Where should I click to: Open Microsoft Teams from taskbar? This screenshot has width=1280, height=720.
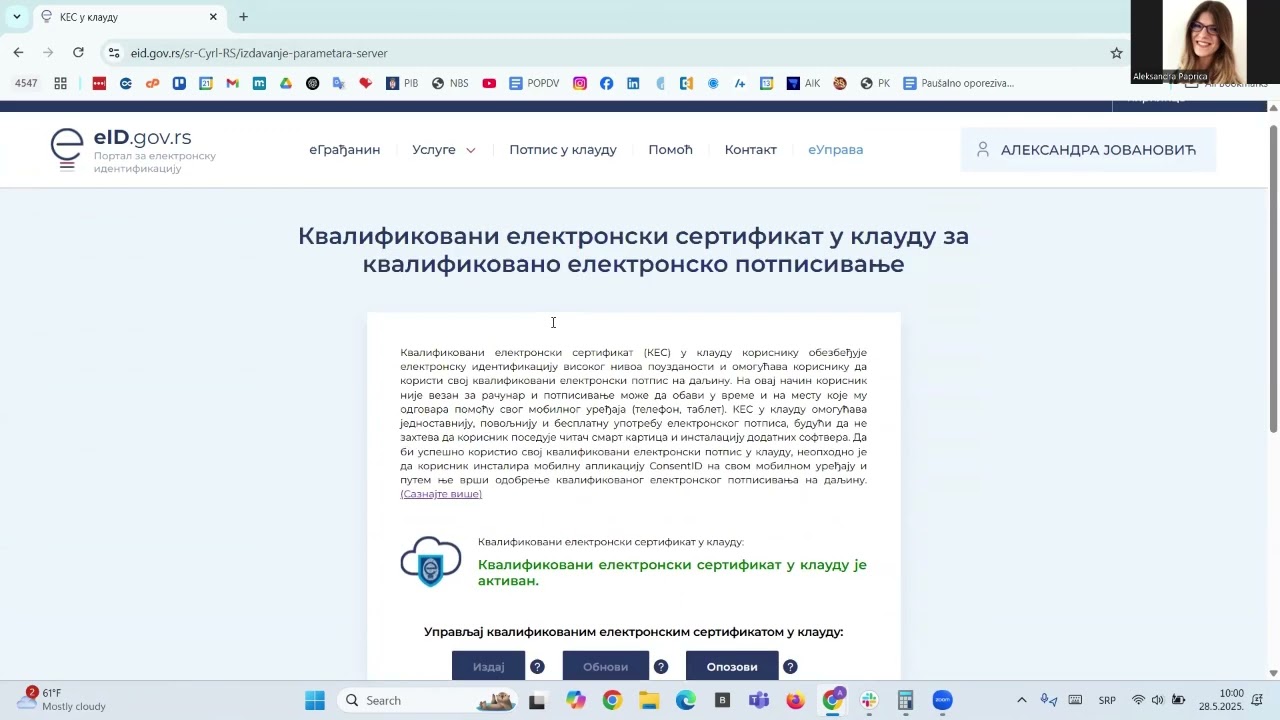[759, 700]
